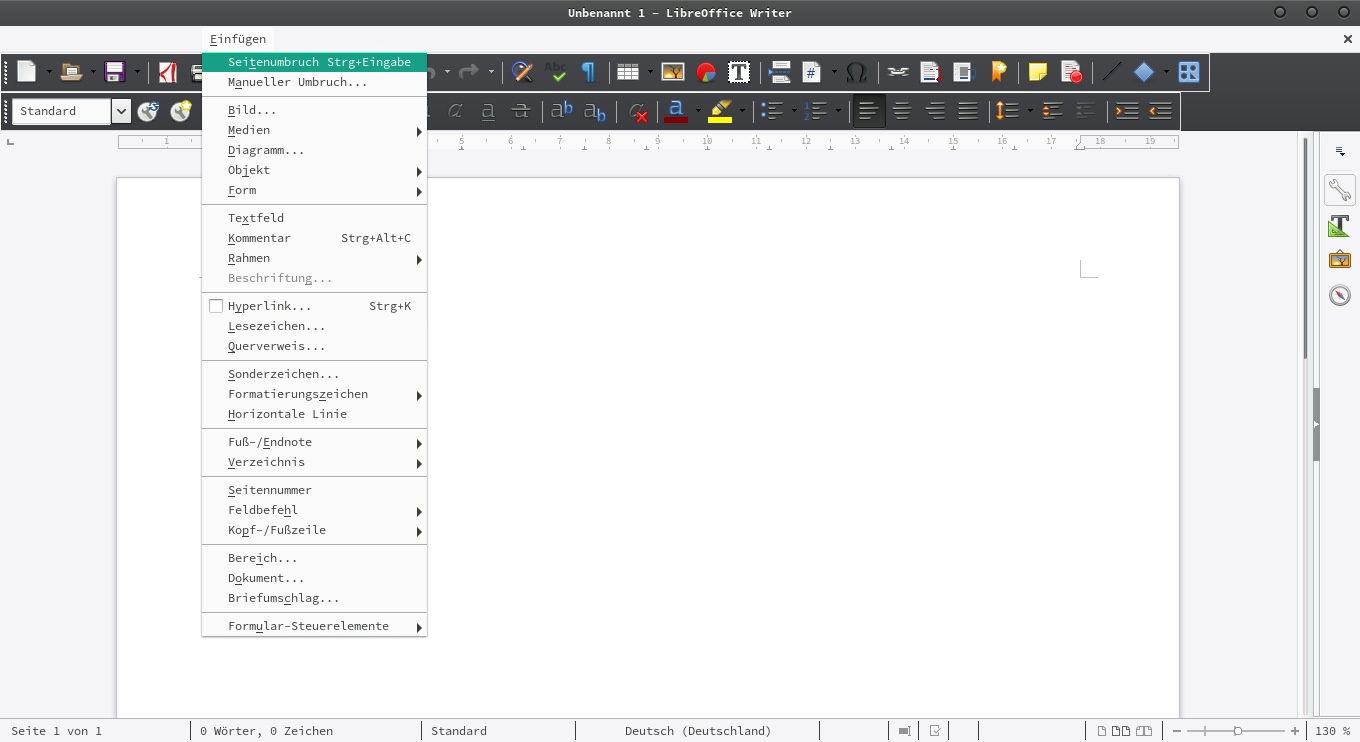Insert a comment with the yellow note icon
This screenshot has height=742, width=1360.
click(1038, 72)
